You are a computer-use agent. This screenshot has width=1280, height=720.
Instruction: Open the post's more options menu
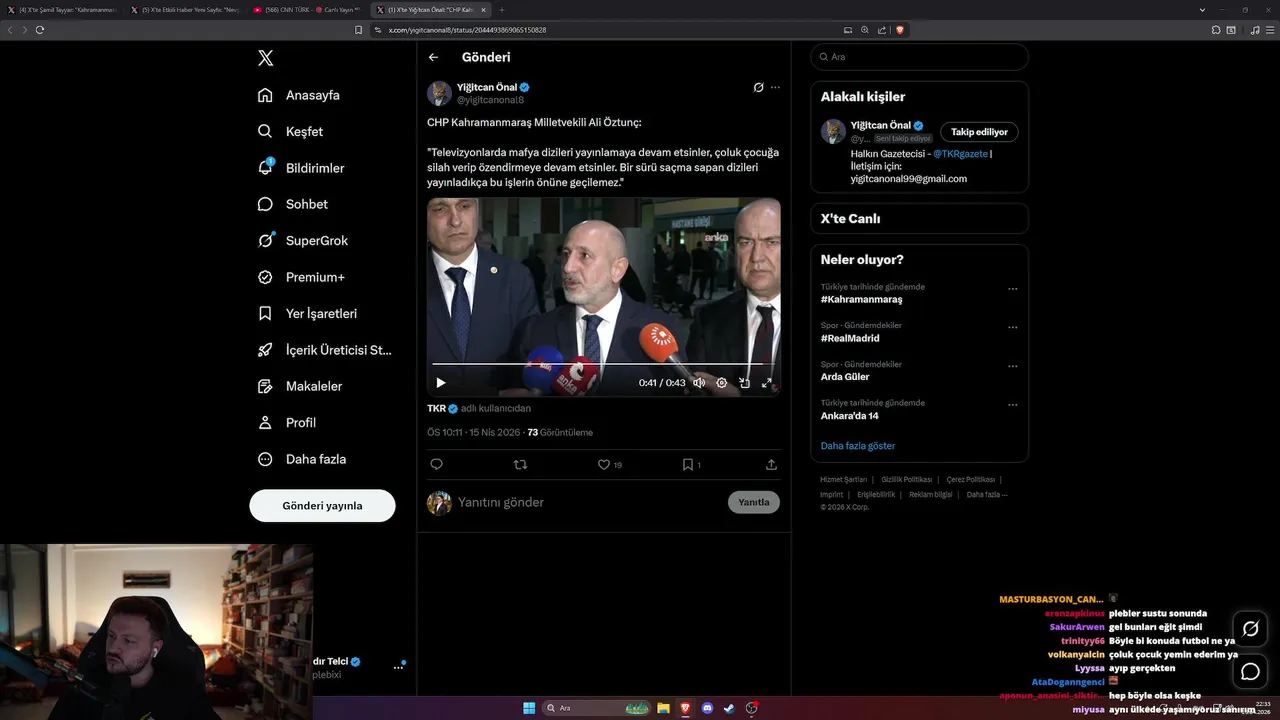tap(775, 88)
